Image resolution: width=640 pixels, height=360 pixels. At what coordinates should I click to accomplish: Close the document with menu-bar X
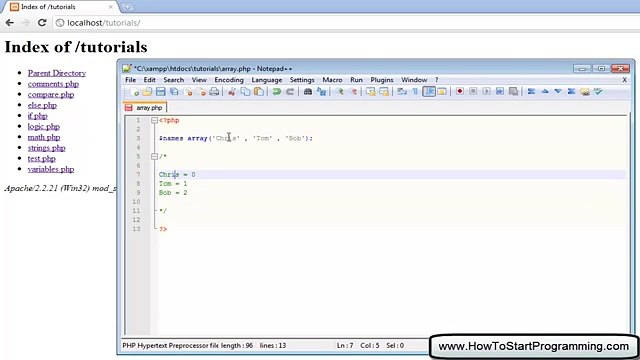[624, 80]
